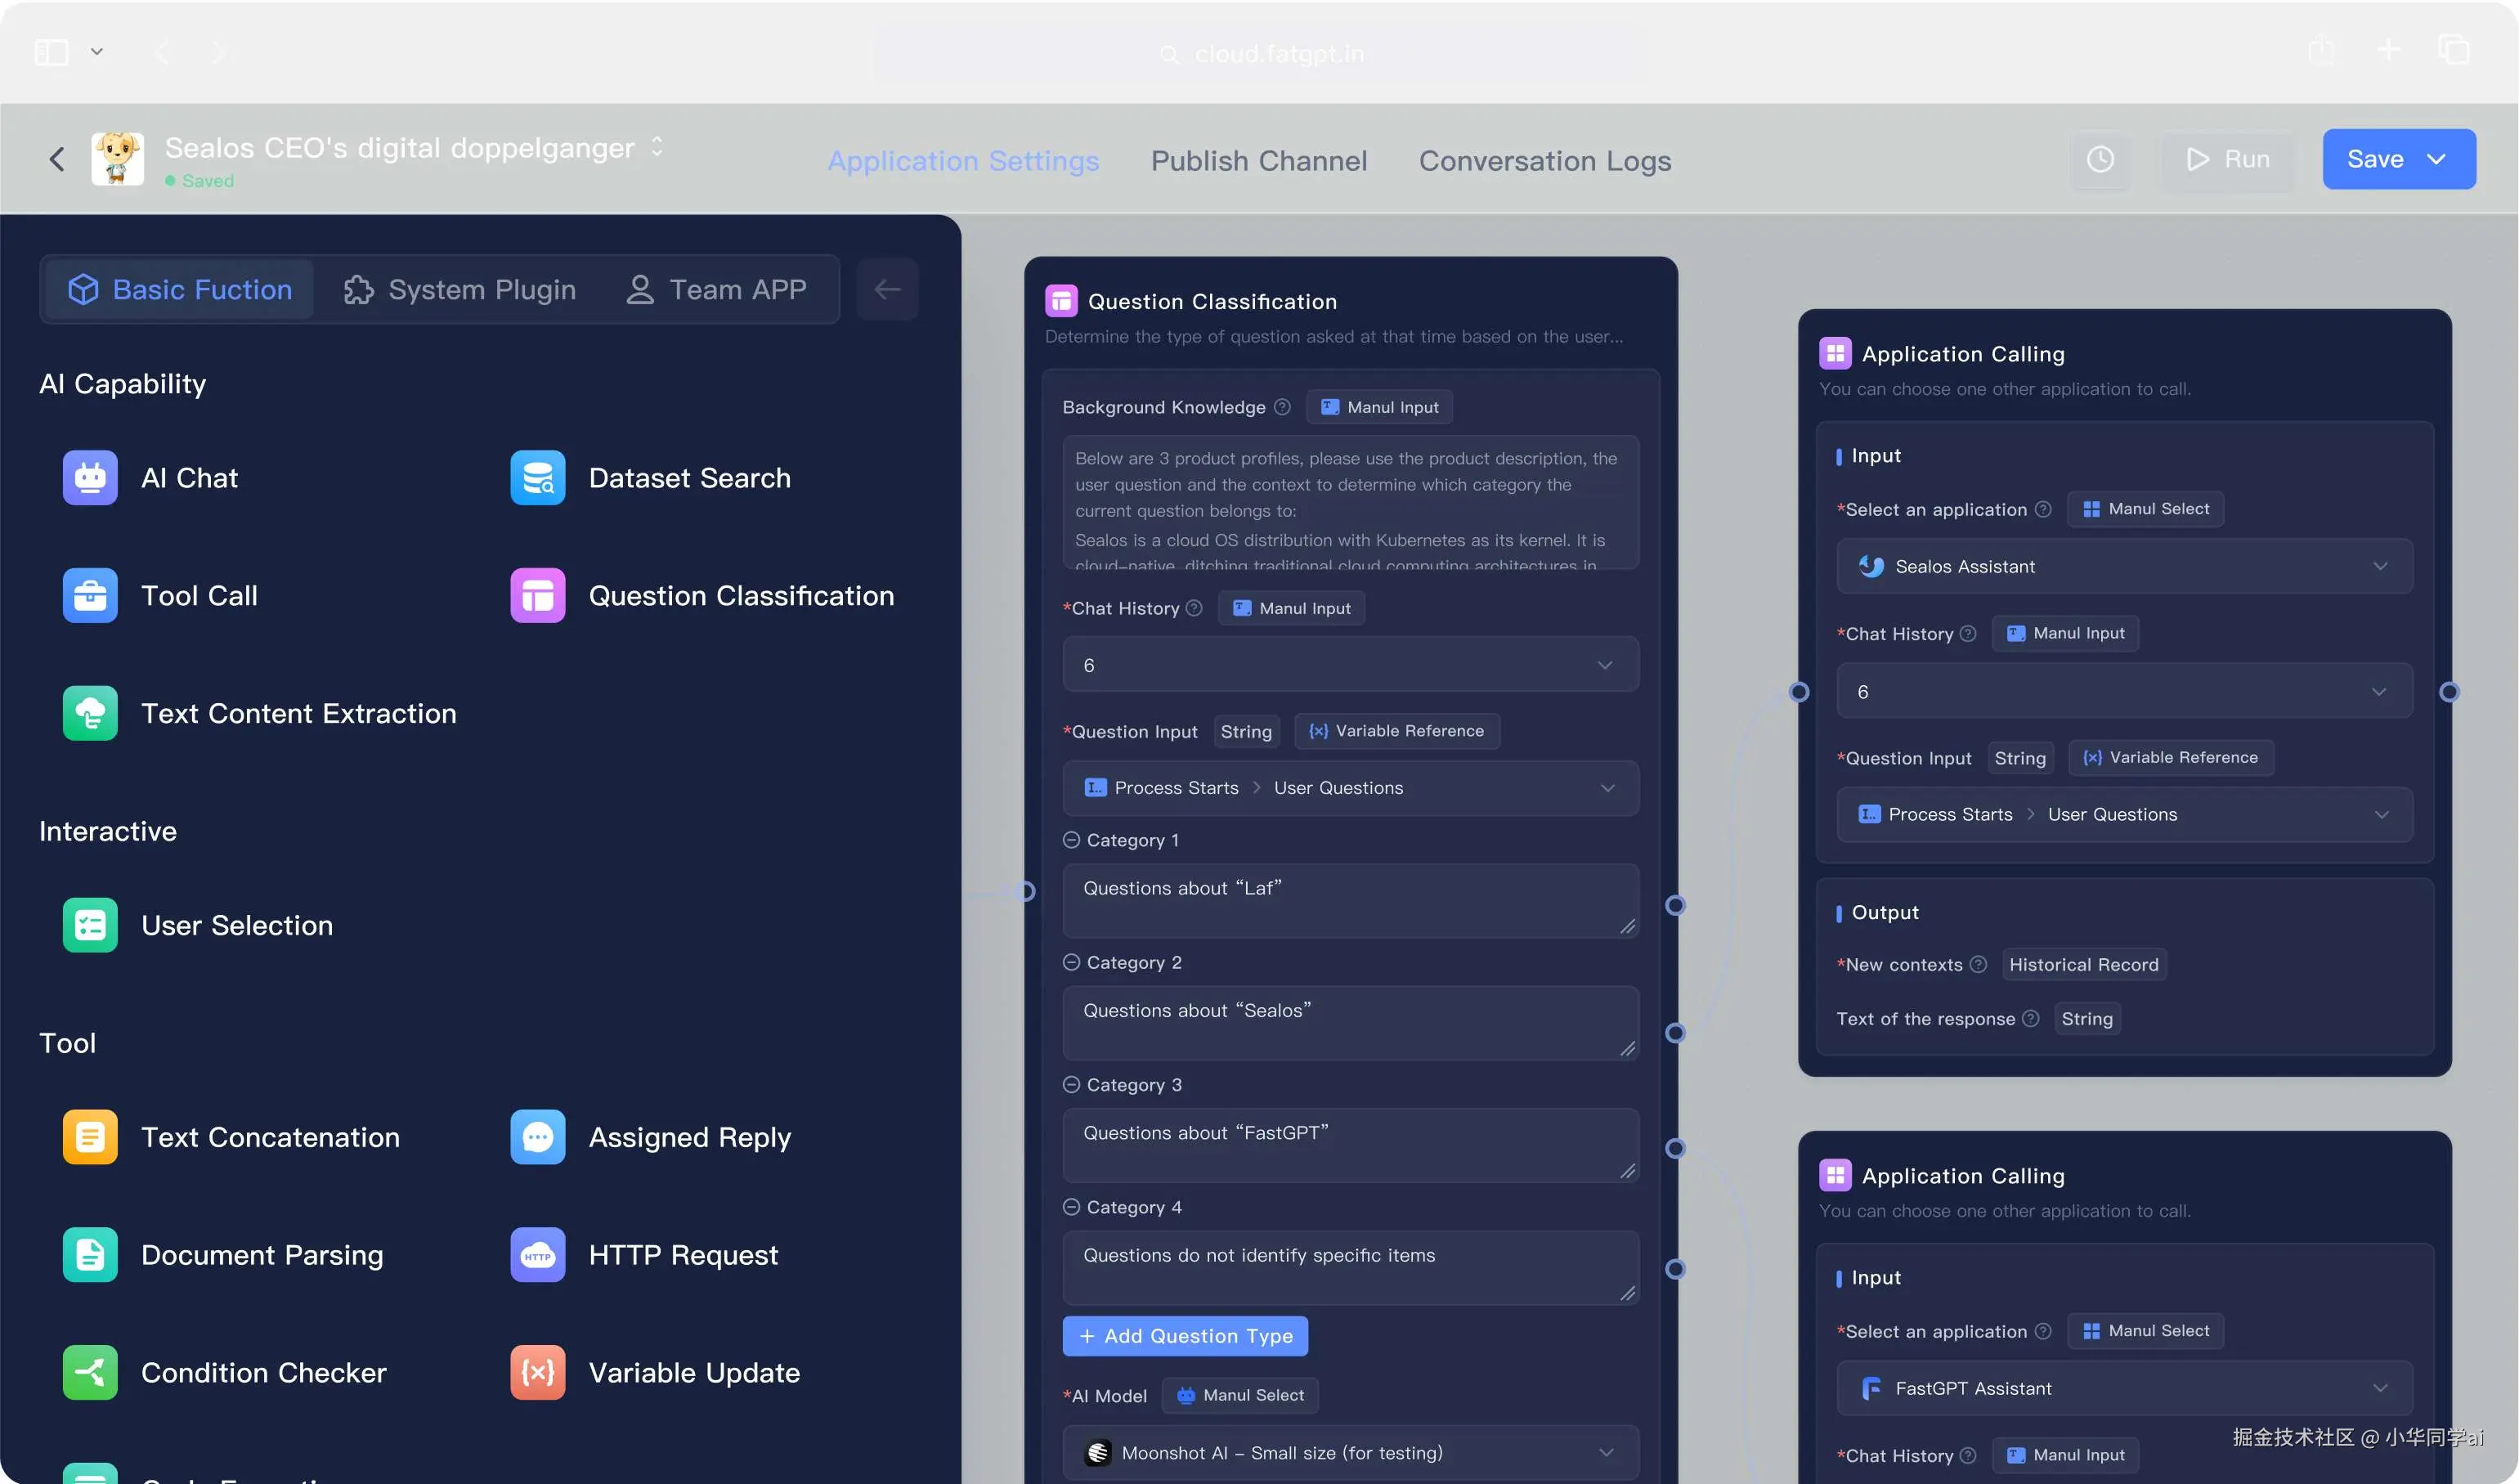Select the Dataset Search module icon
2519x1484 pixels.
tap(537, 478)
